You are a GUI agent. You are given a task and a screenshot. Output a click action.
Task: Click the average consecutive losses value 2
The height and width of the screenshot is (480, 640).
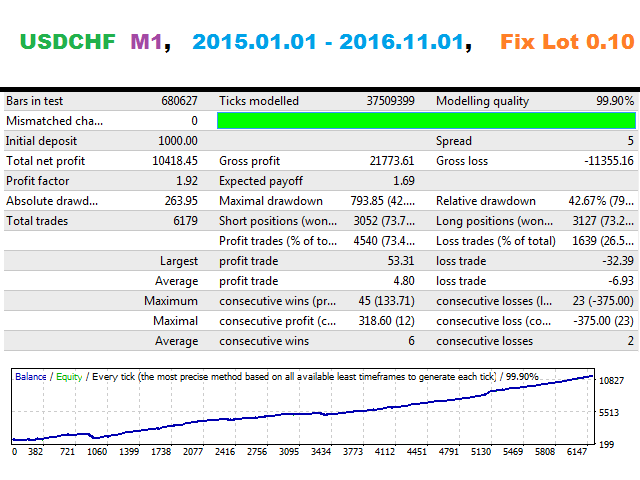631,341
